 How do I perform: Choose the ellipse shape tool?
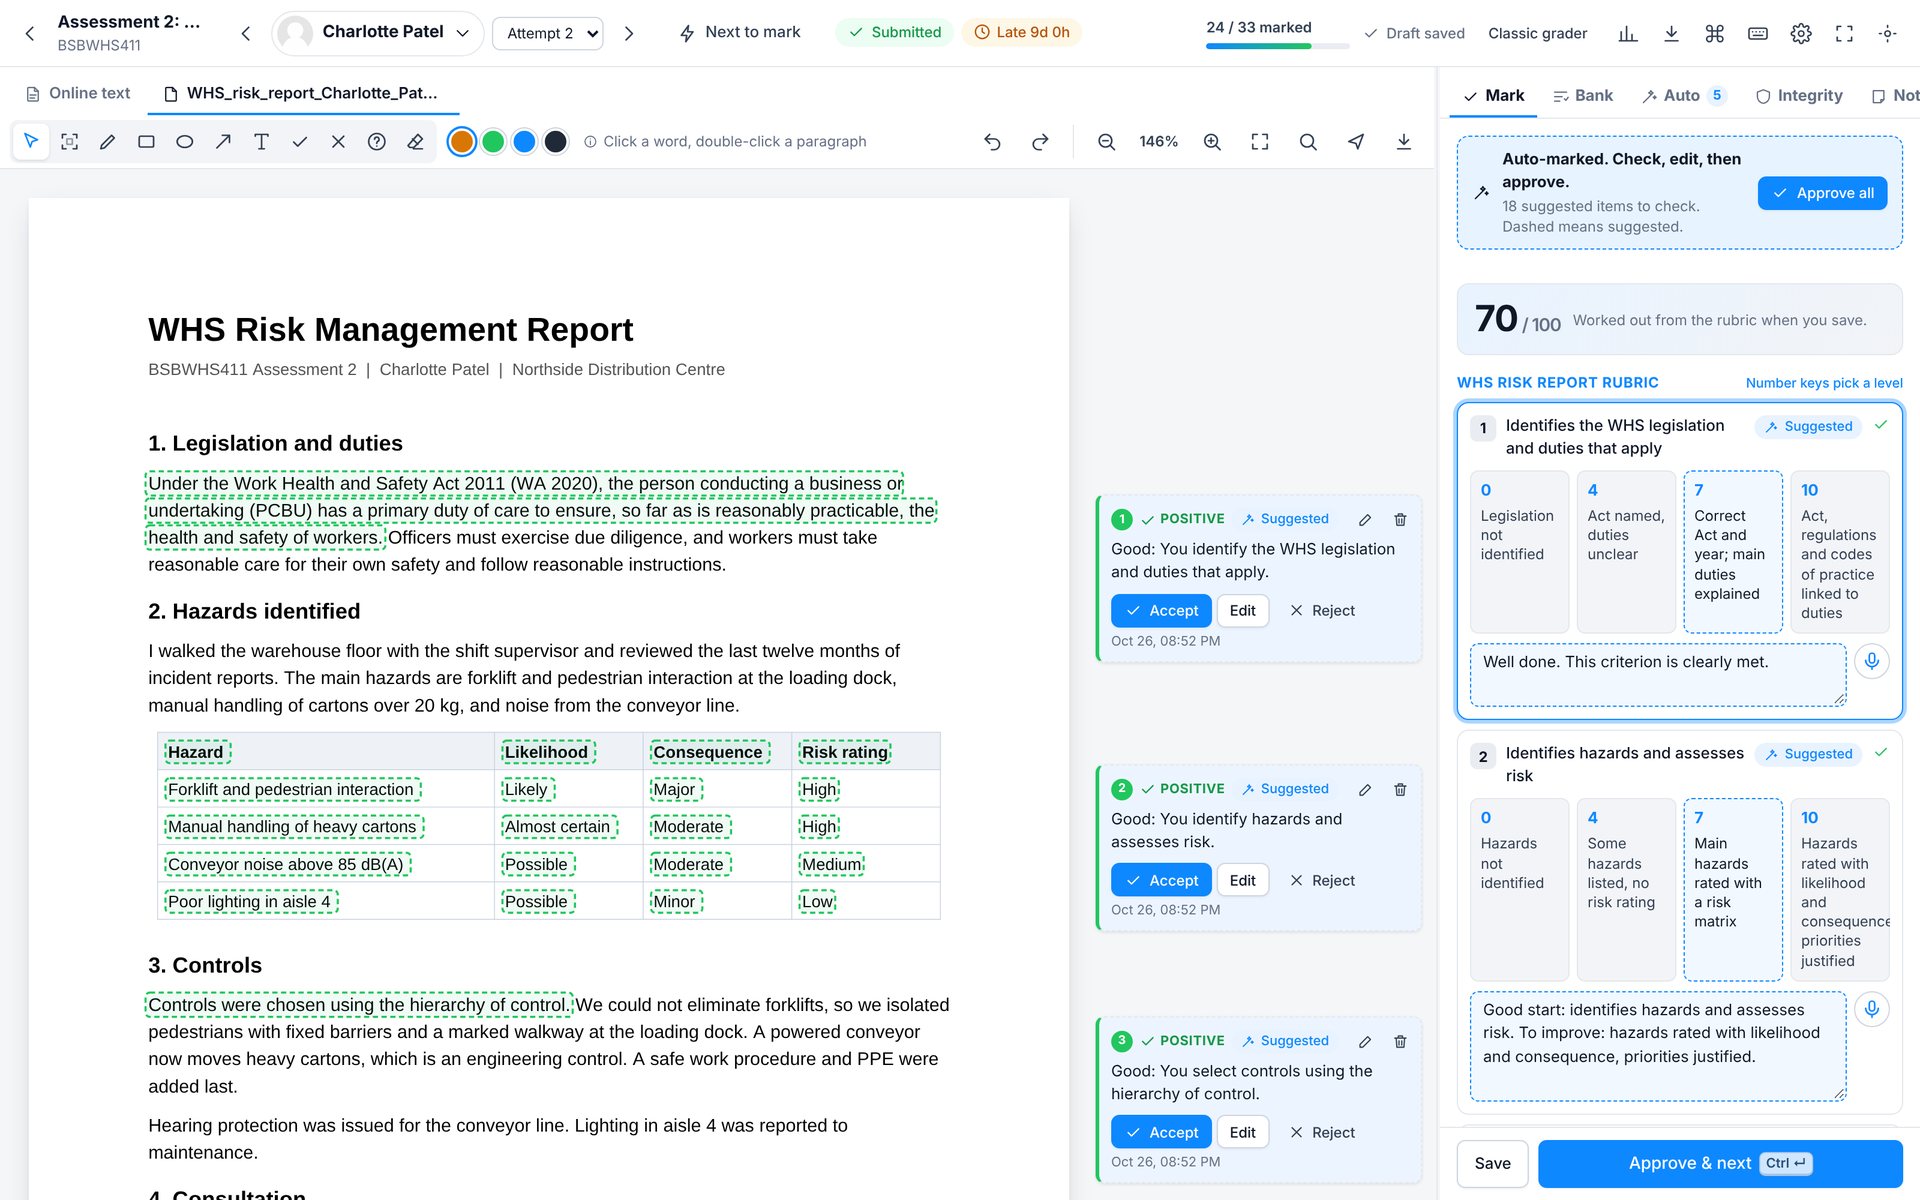(184, 142)
